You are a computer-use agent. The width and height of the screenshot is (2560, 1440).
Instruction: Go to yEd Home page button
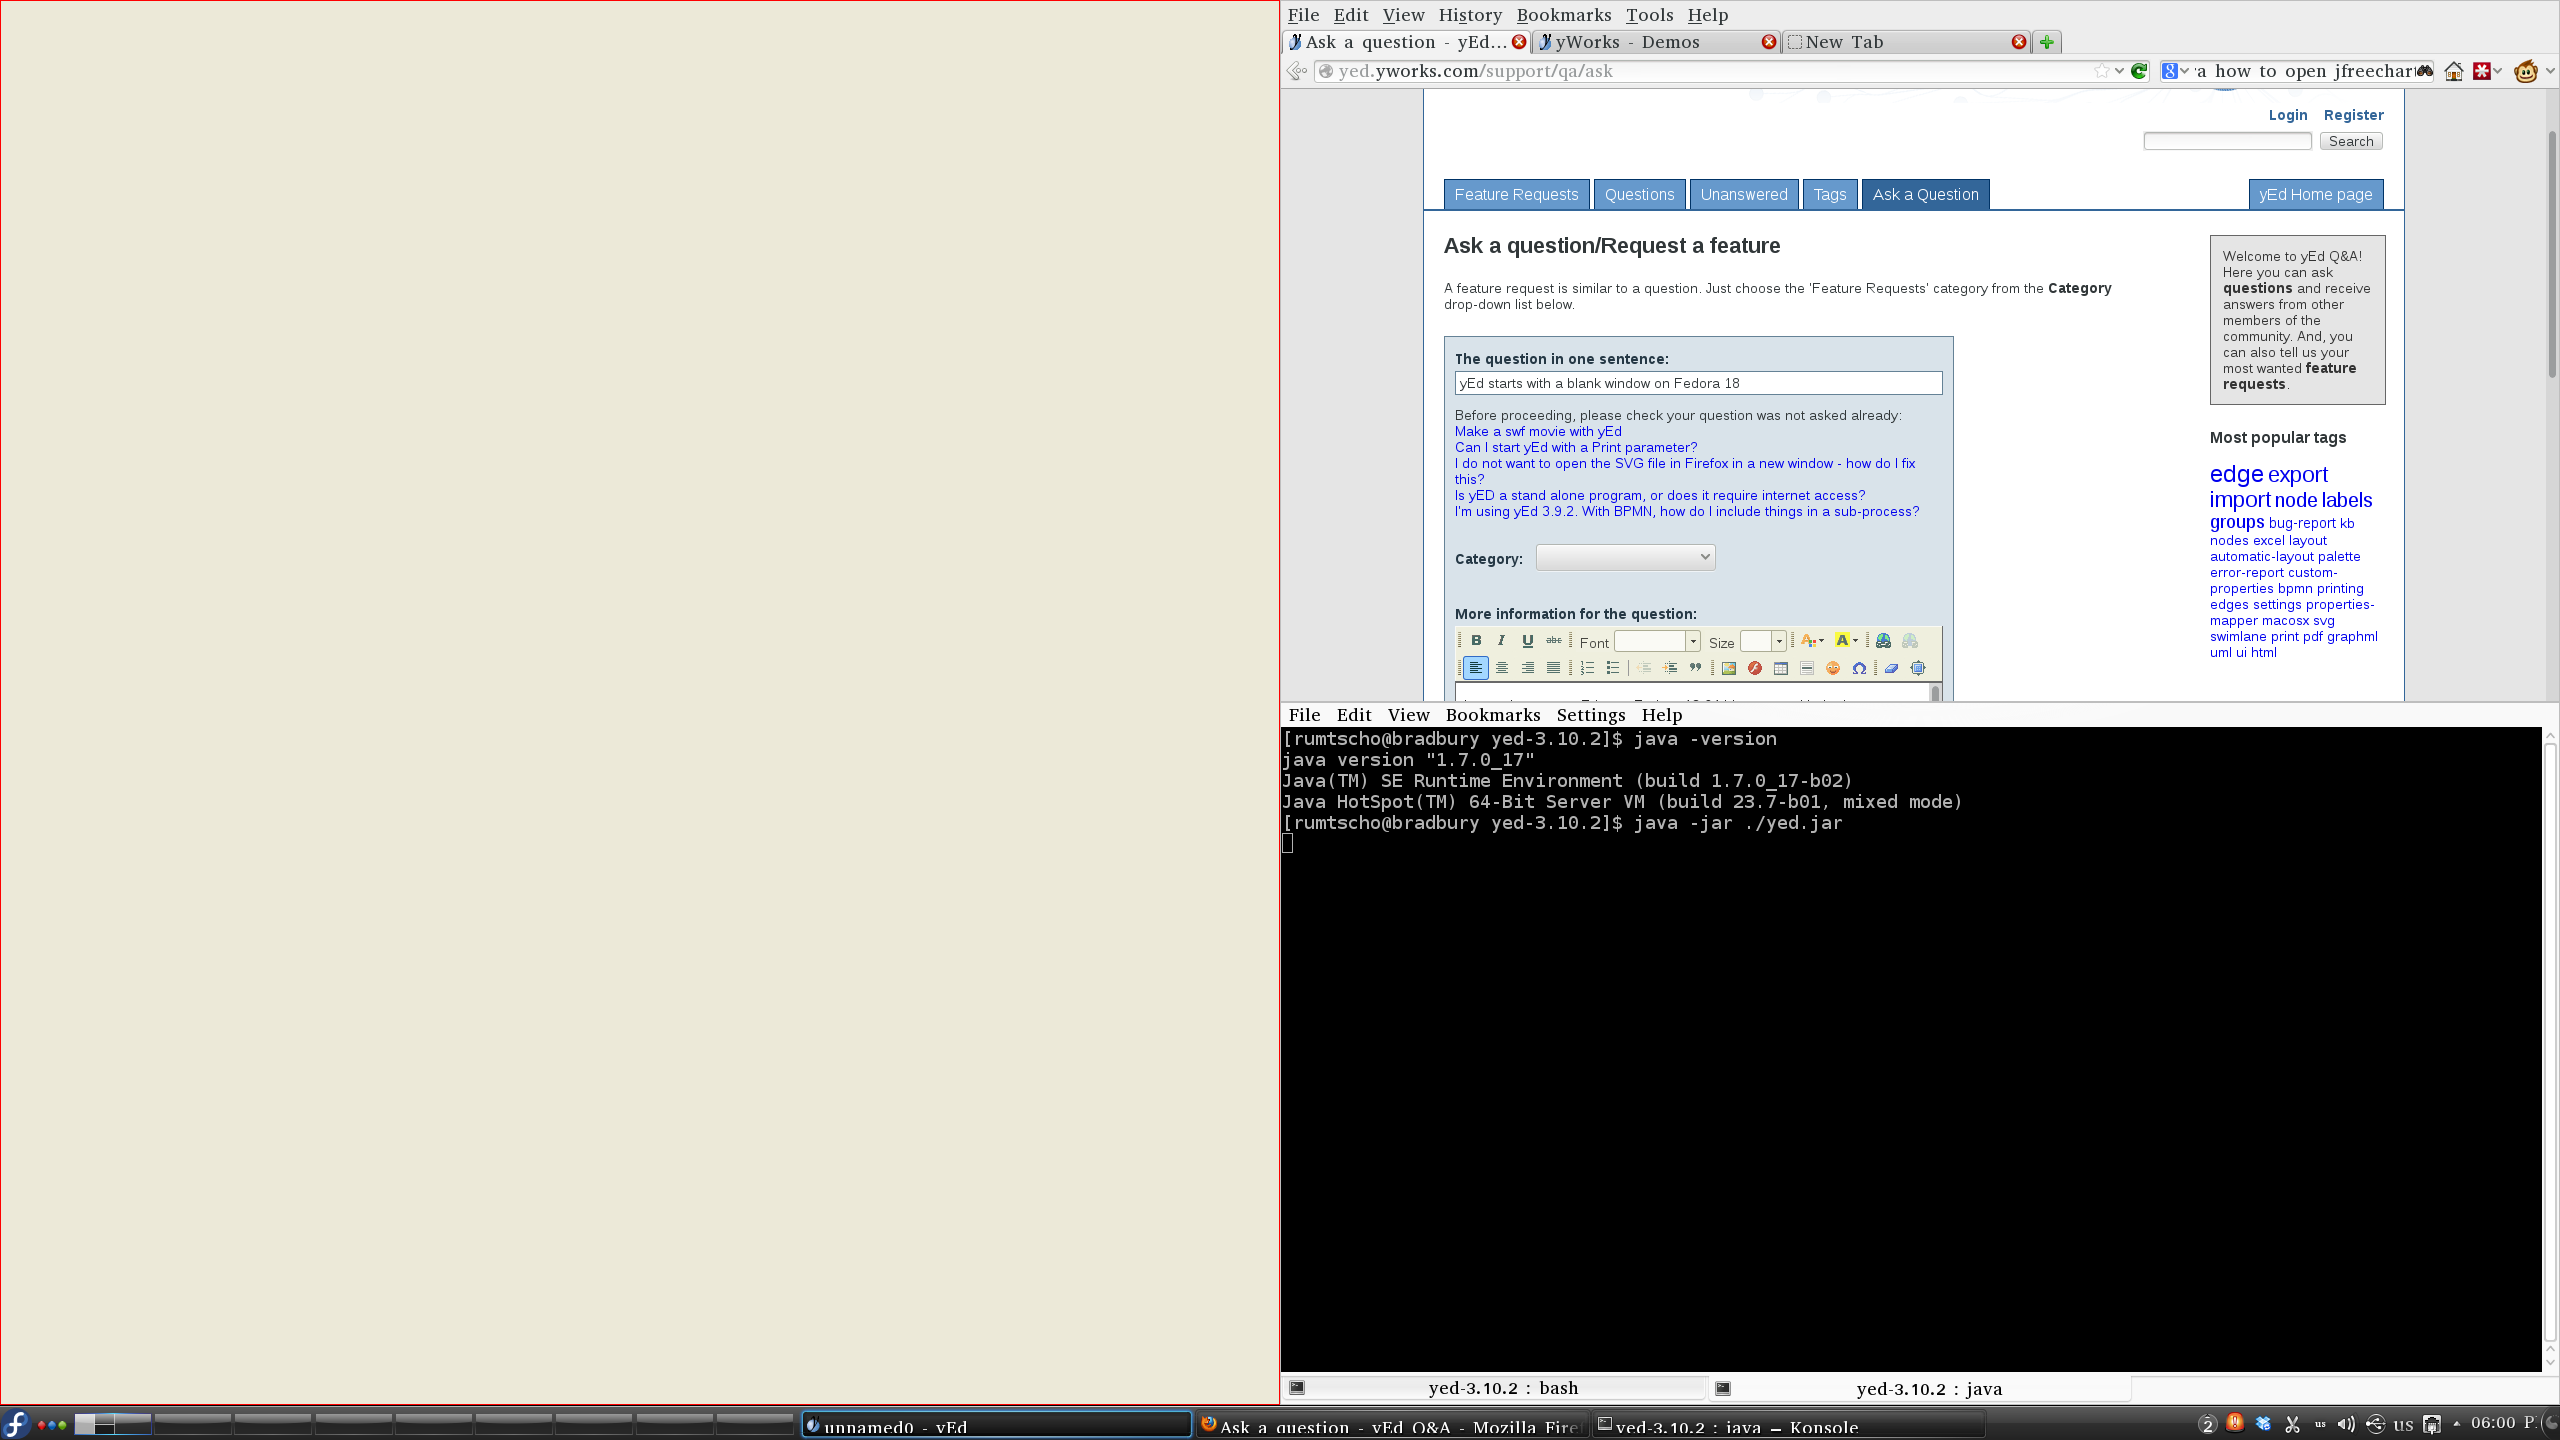(x=2316, y=195)
